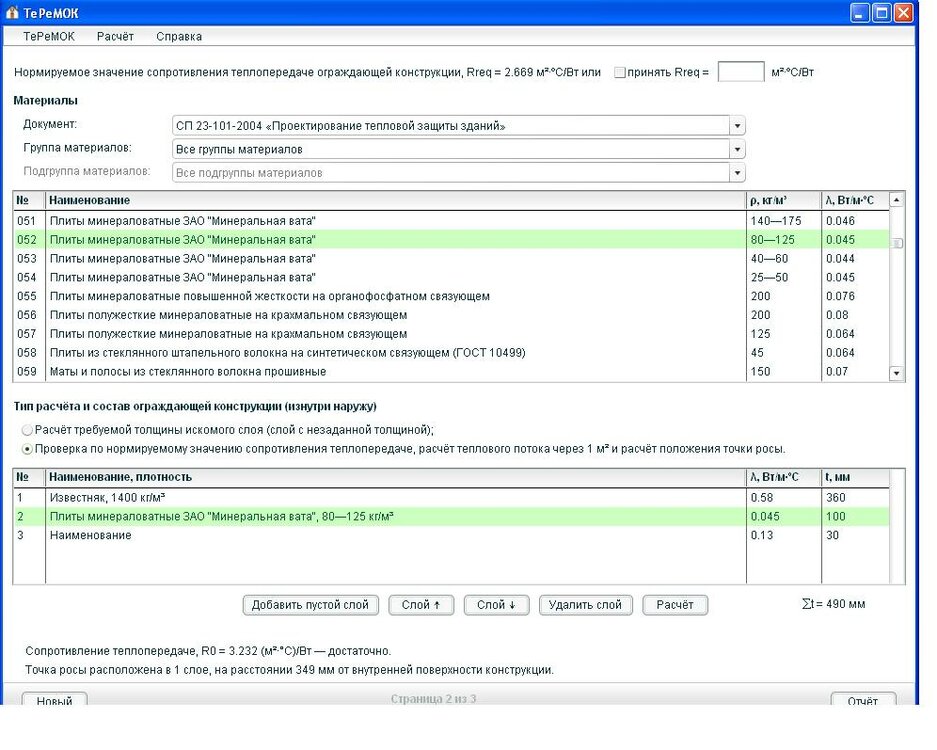
Task: Select 'Расчёт требуемой толщины искомого слоя' option
Action: tap(27, 430)
